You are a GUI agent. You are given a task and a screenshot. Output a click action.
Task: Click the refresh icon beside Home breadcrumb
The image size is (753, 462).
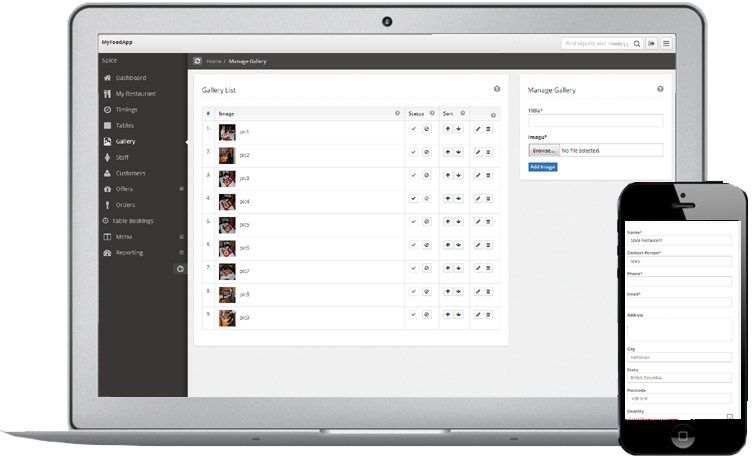click(x=198, y=61)
